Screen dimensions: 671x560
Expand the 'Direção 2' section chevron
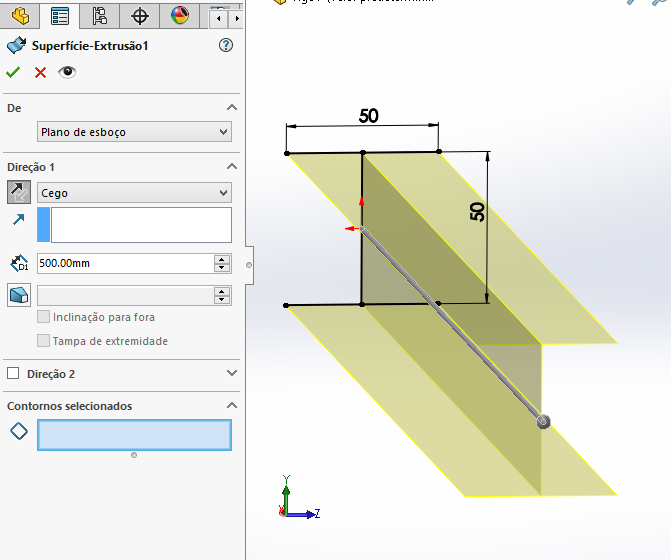click(x=231, y=374)
